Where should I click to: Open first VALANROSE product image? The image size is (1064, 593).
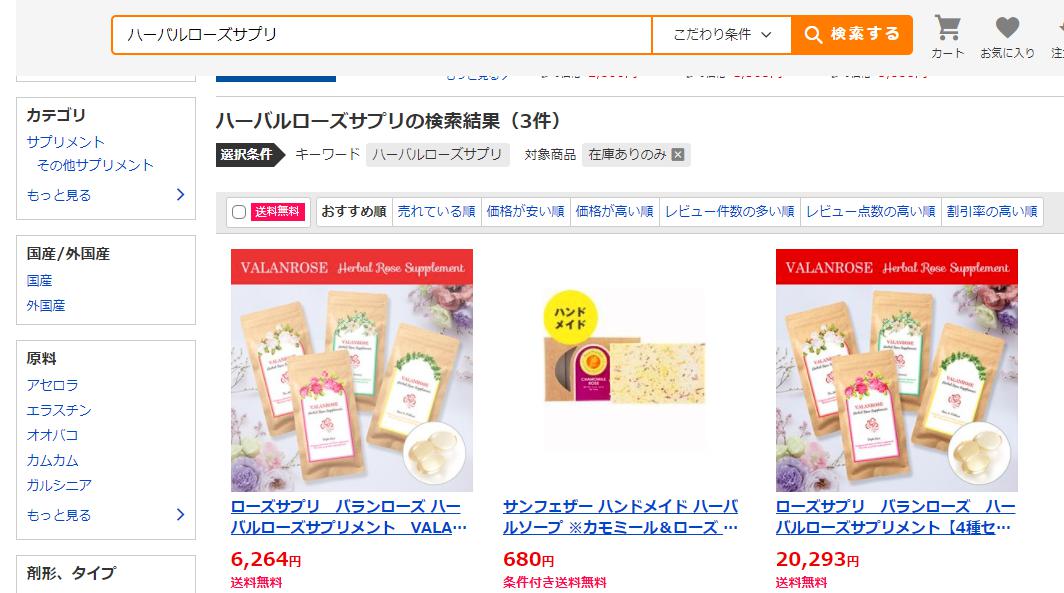352,370
